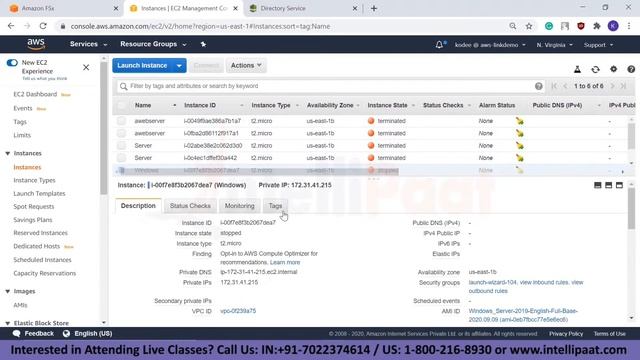Collapse the Images sidebar section
The height and width of the screenshot is (360, 640).
[7, 291]
